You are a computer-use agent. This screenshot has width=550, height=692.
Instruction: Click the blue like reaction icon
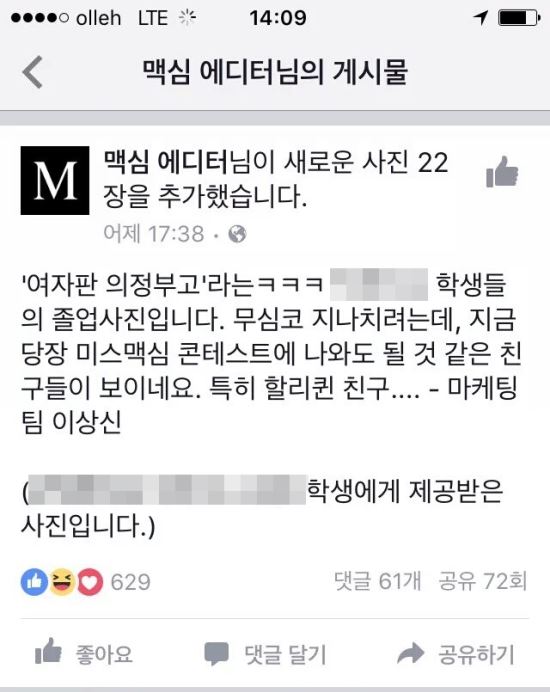pyautogui.click(x=34, y=582)
